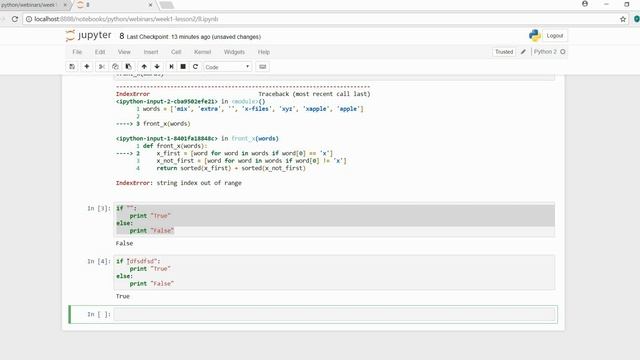Restart the kernel icon
640x360 pixels.
coord(195,67)
